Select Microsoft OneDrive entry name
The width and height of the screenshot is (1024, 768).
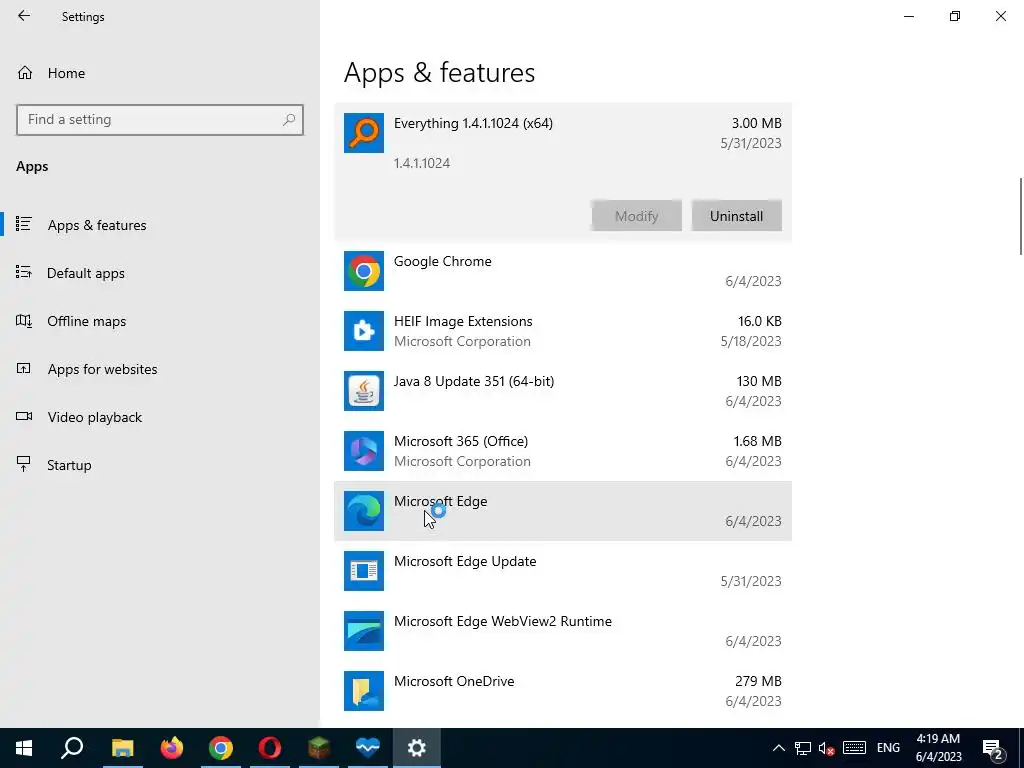point(454,681)
